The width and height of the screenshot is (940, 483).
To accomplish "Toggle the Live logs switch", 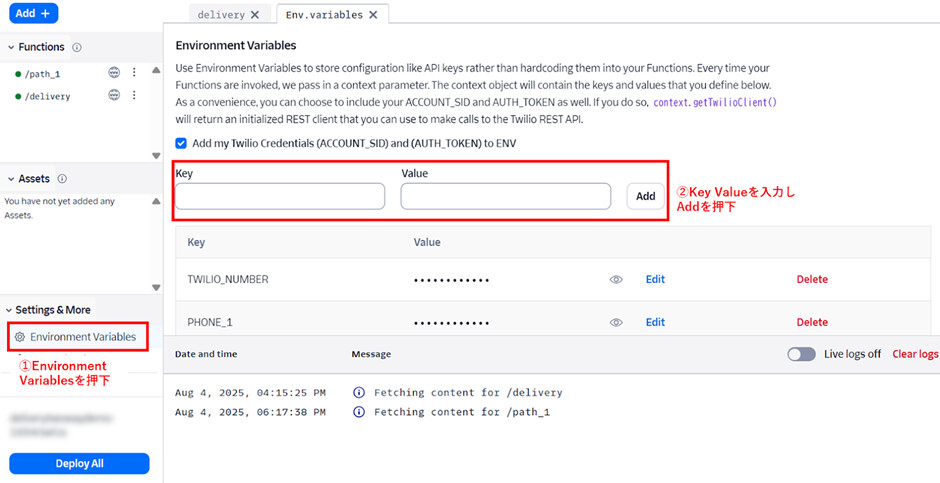I will pyautogui.click(x=801, y=354).
